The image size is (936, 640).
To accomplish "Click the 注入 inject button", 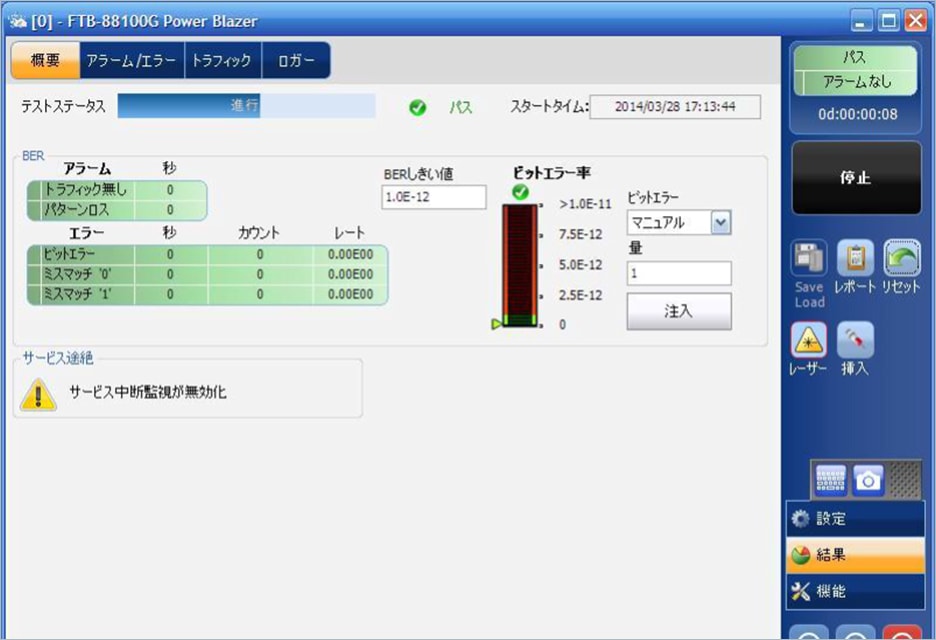I will pos(678,308).
